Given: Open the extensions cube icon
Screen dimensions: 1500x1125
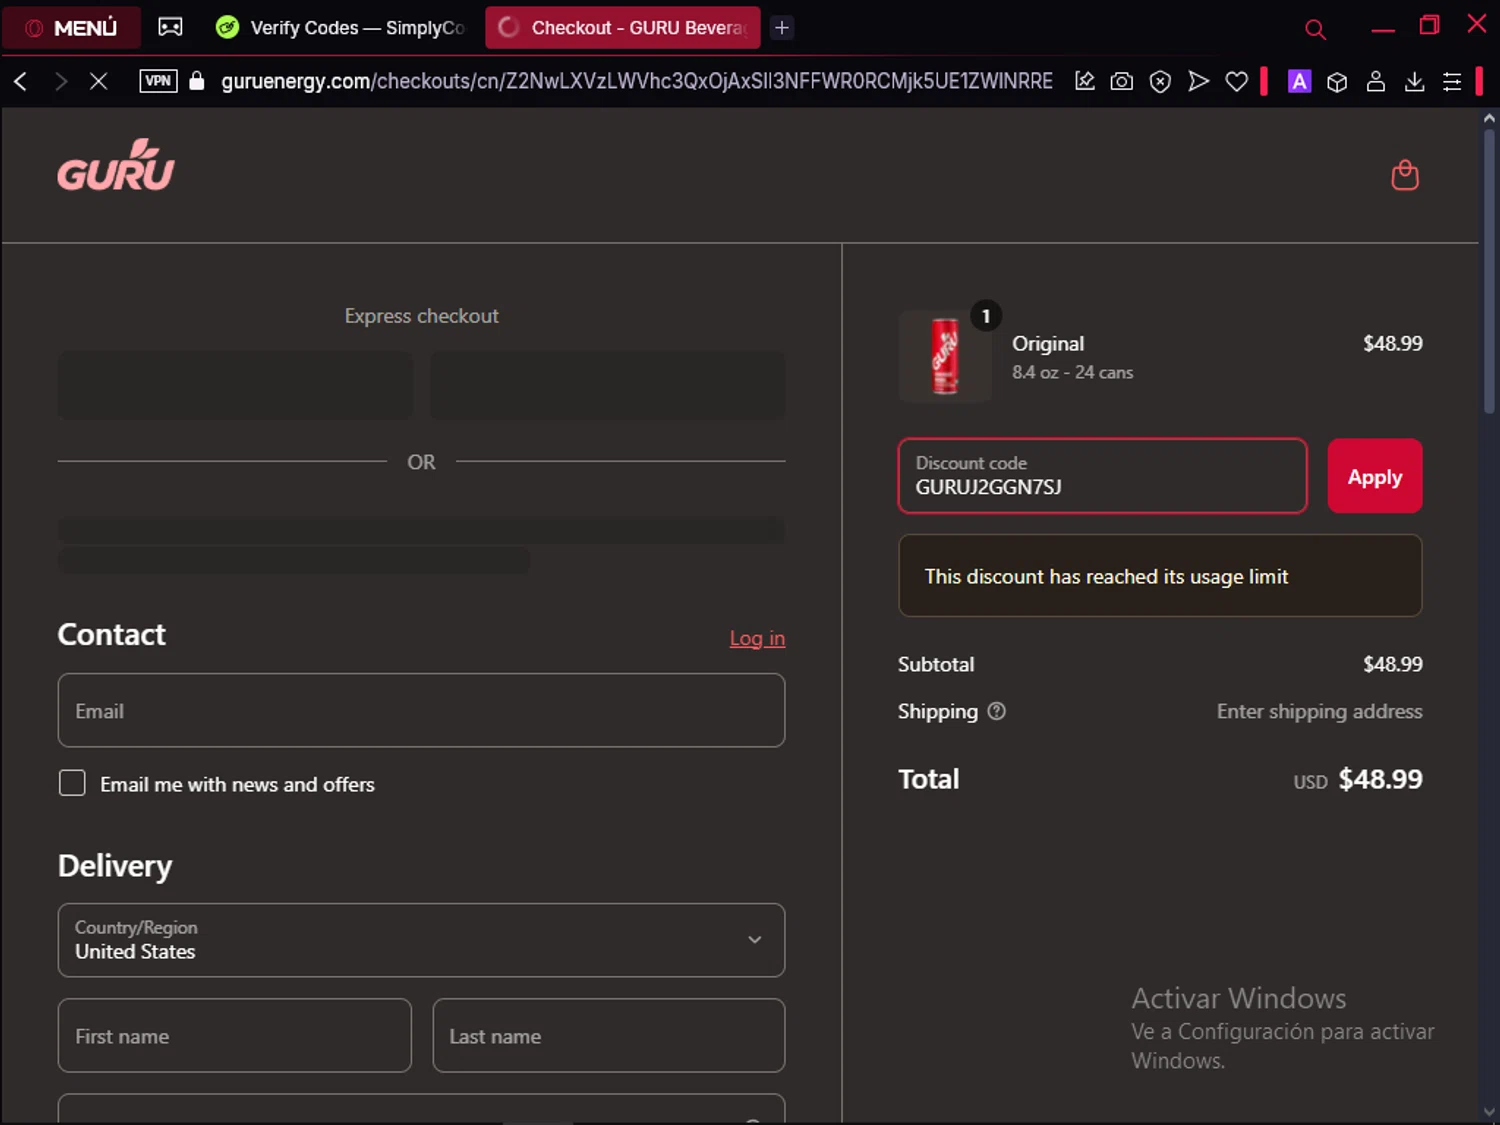Looking at the screenshot, I should [1337, 81].
